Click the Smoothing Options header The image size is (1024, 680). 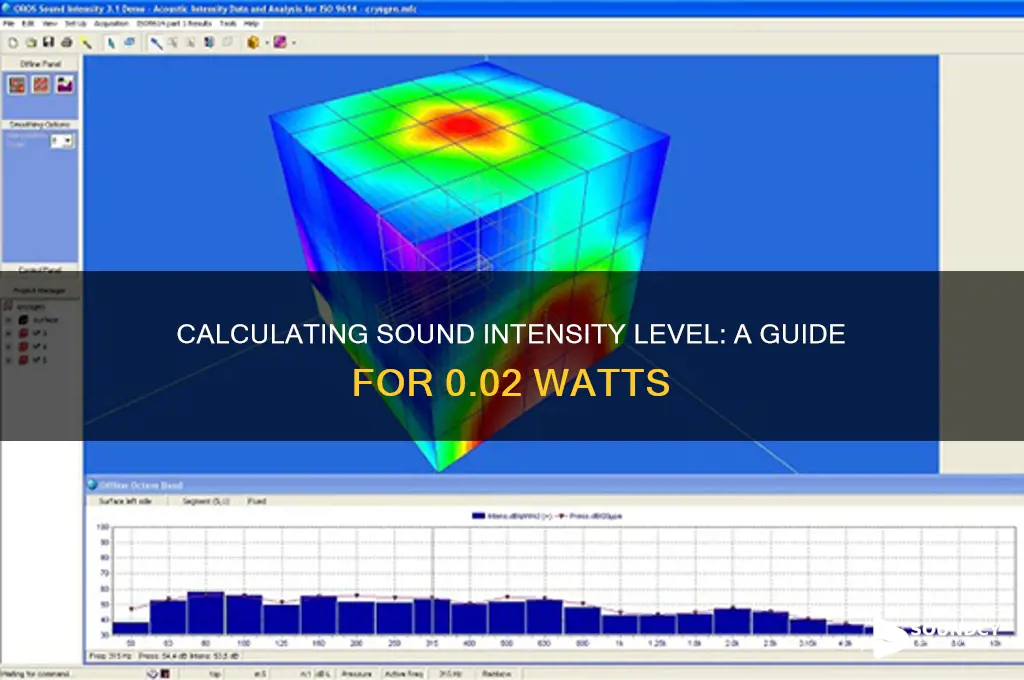click(40, 124)
